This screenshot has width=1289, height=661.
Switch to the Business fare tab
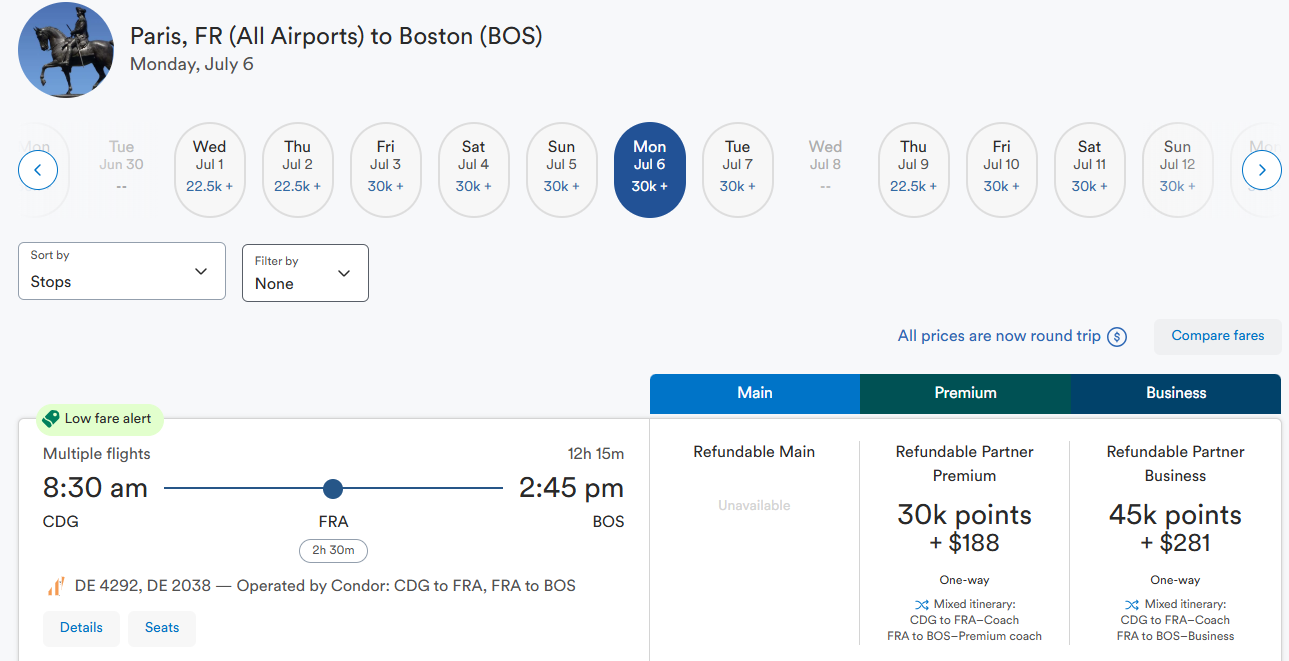[x=1175, y=393]
